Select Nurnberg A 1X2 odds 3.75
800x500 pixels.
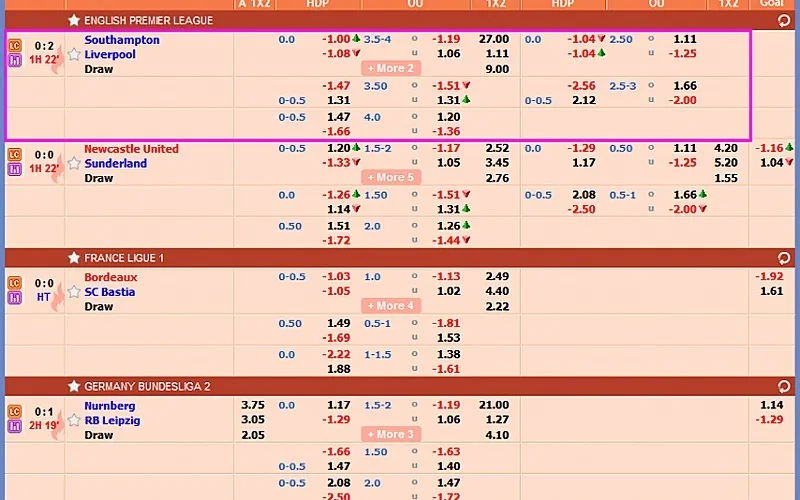[x=253, y=405]
